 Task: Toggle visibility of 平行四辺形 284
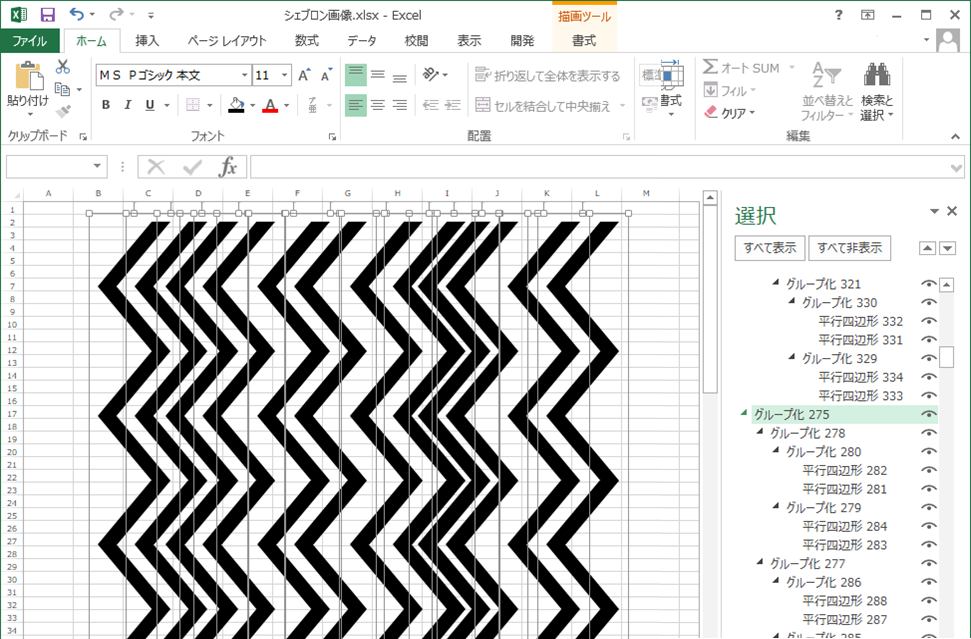[x=928, y=526]
